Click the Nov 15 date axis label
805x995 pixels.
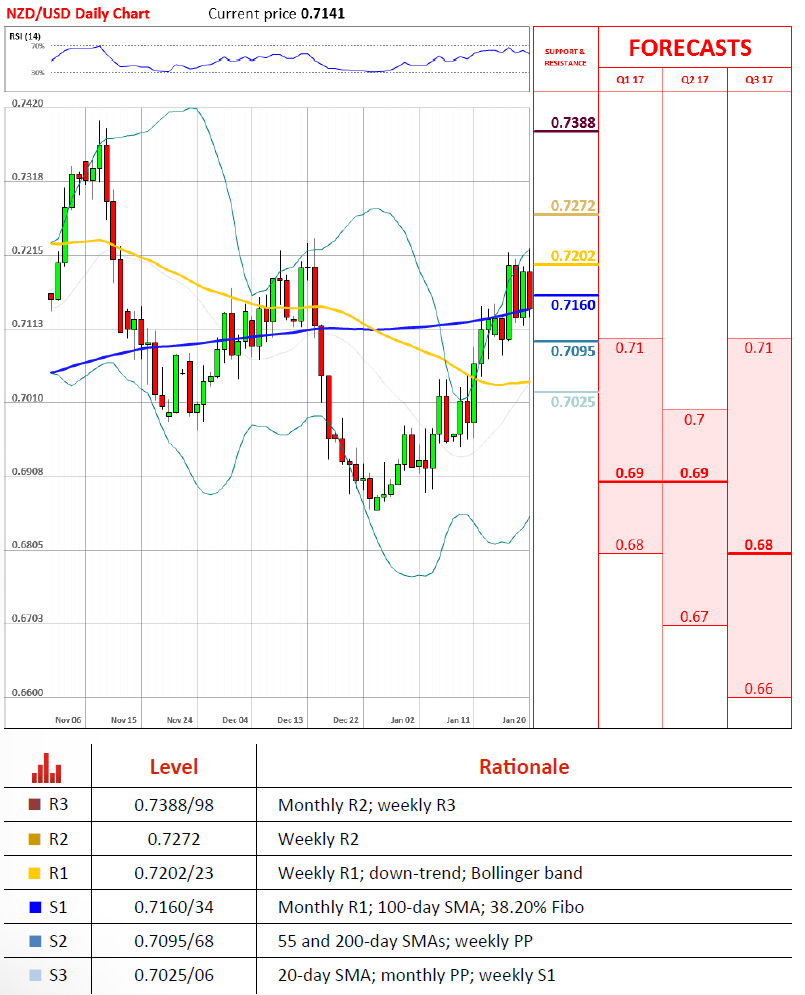pyautogui.click(x=124, y=720)
